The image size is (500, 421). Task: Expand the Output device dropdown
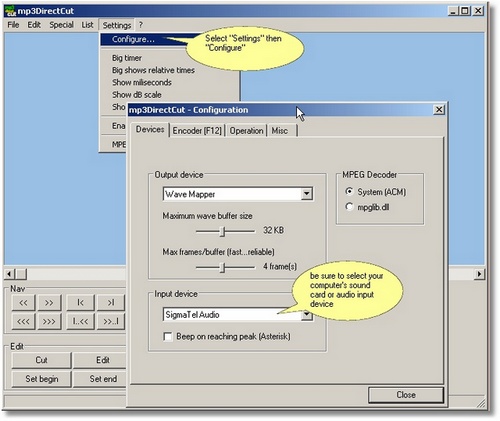[306, 194]
